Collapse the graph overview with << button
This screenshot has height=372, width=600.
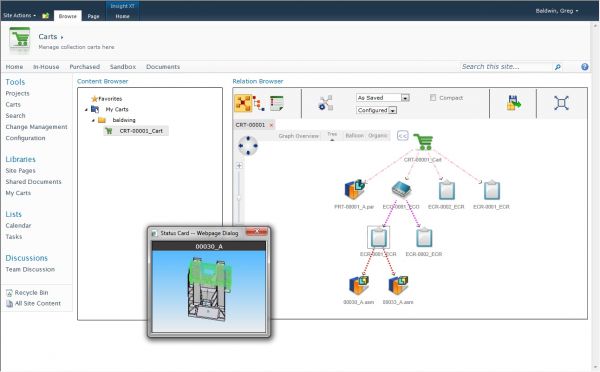403,135
